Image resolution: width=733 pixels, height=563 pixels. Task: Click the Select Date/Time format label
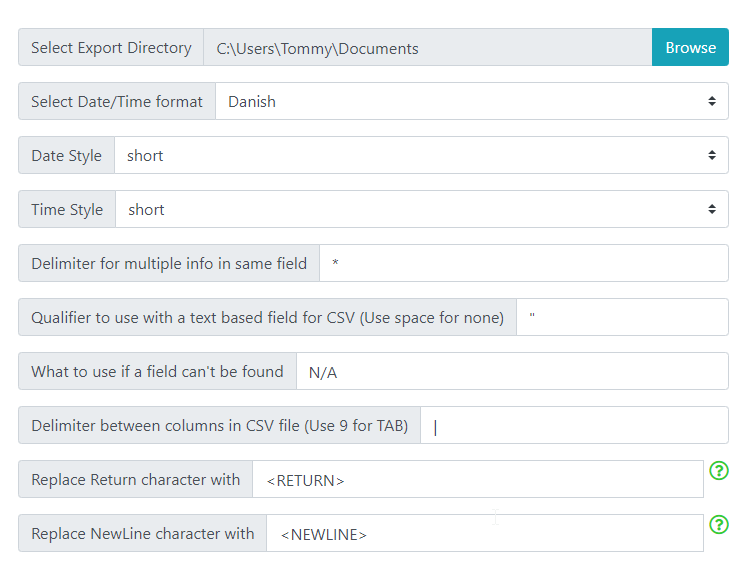117,101
